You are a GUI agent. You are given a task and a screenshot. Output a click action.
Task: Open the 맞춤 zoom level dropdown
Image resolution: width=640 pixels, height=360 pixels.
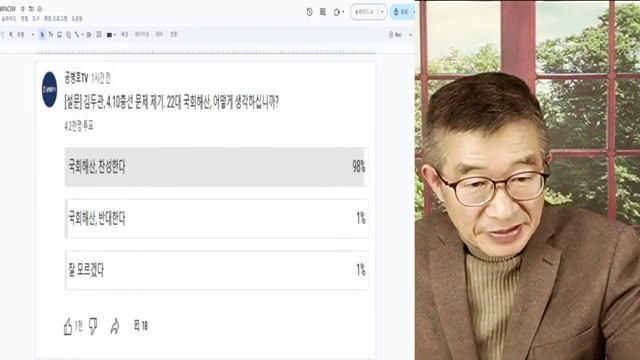[25, 35]
